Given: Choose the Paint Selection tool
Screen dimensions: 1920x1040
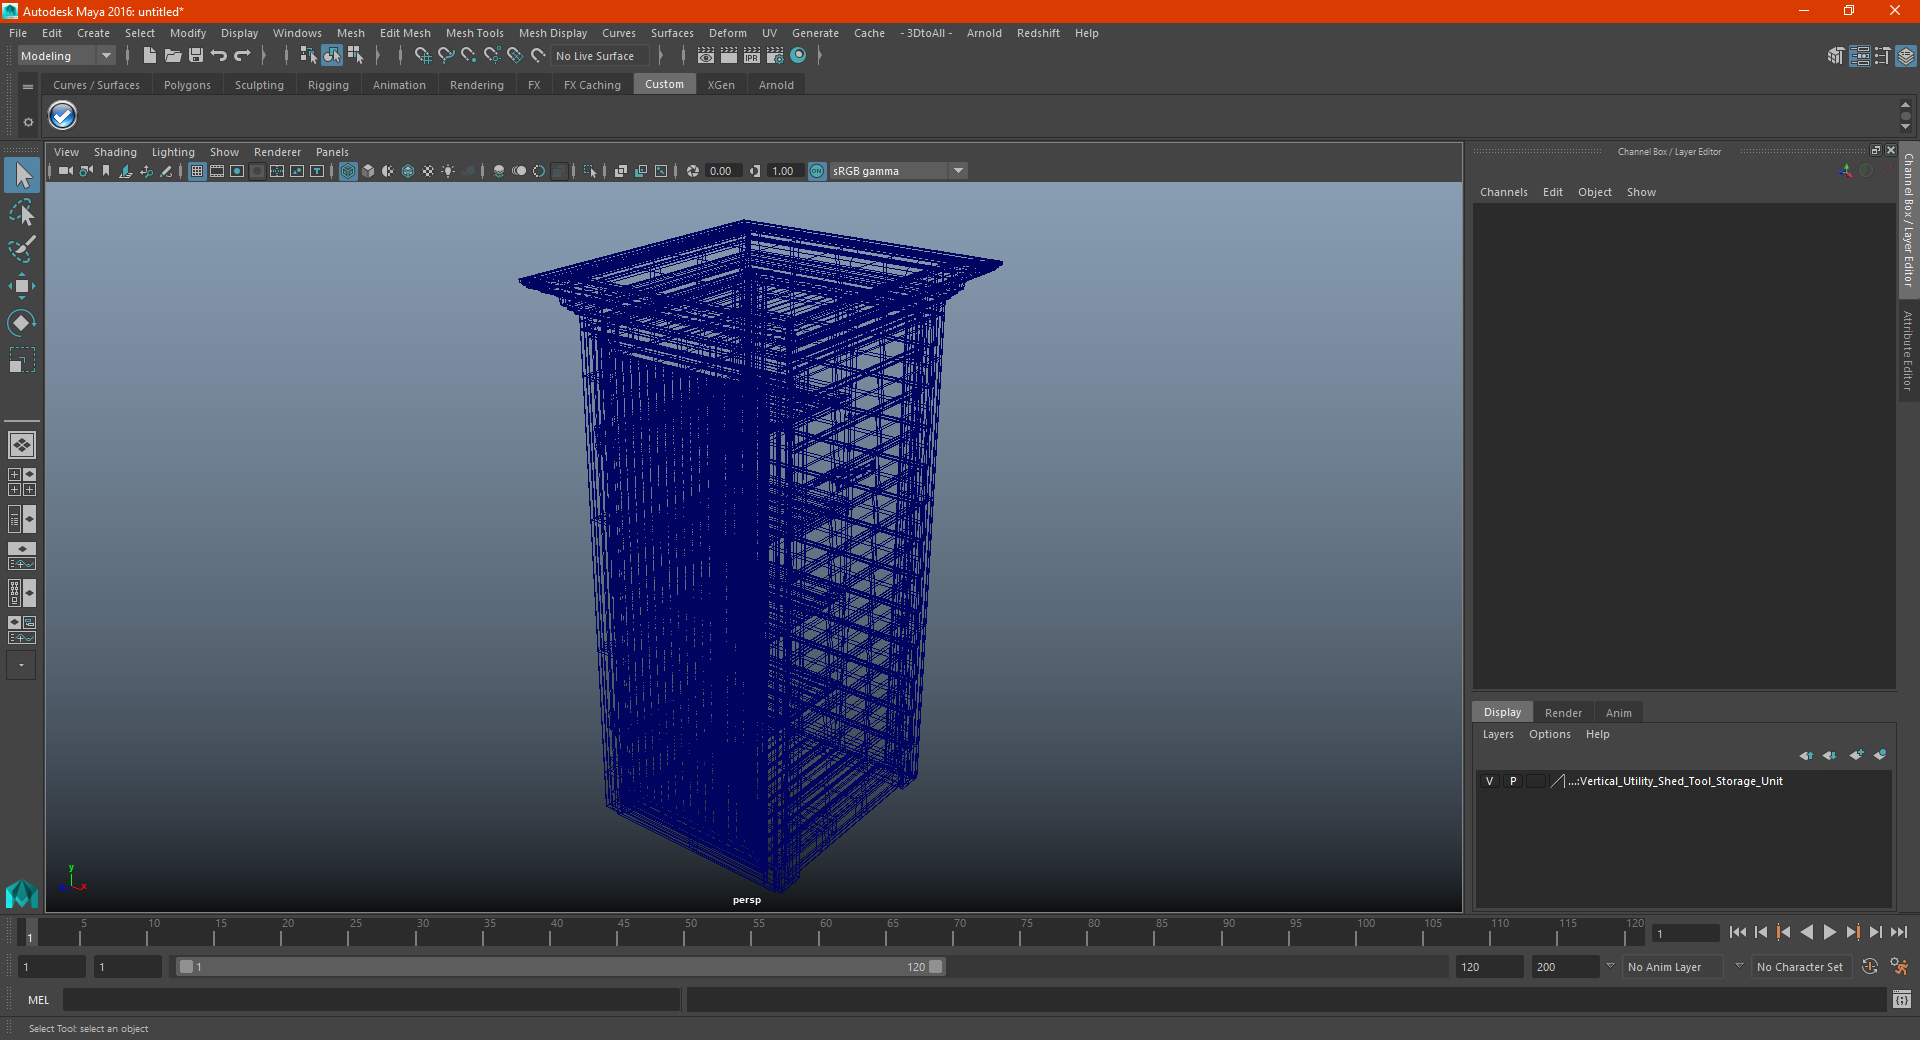Looking at the screenshot, I should coord(21,249).
